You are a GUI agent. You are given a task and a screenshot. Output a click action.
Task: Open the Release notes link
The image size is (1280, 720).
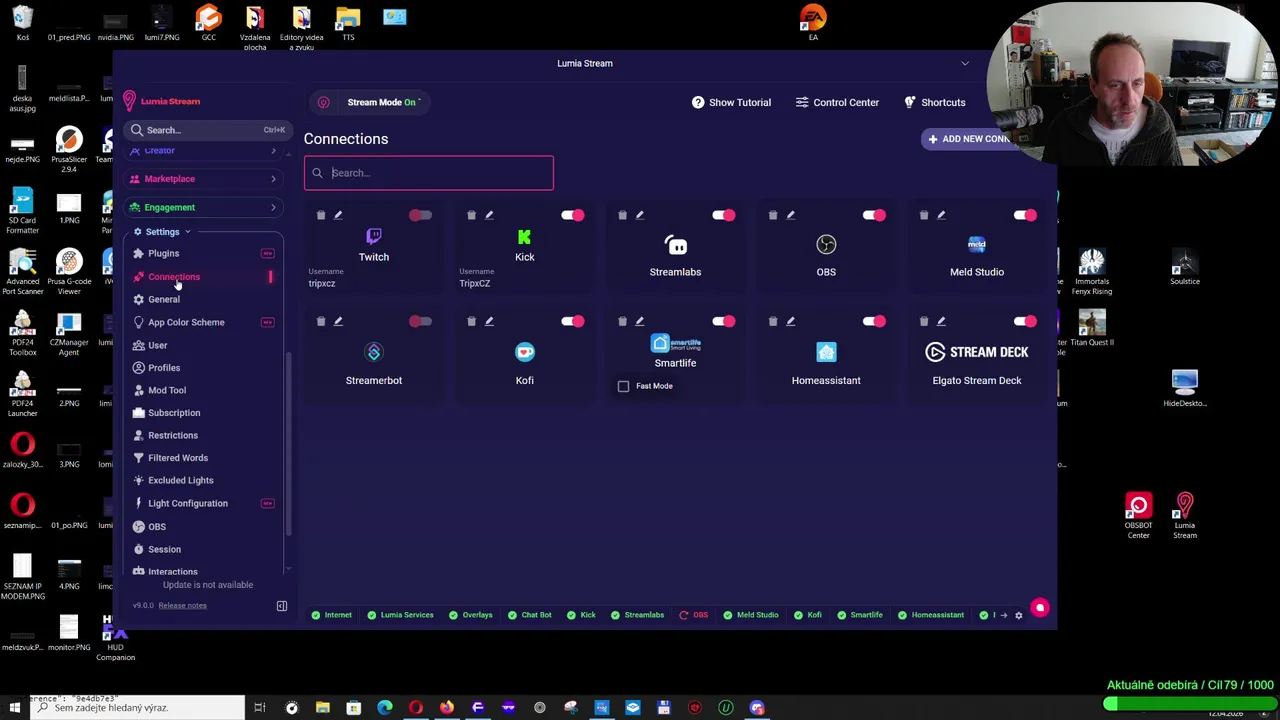tap(182, 606)
